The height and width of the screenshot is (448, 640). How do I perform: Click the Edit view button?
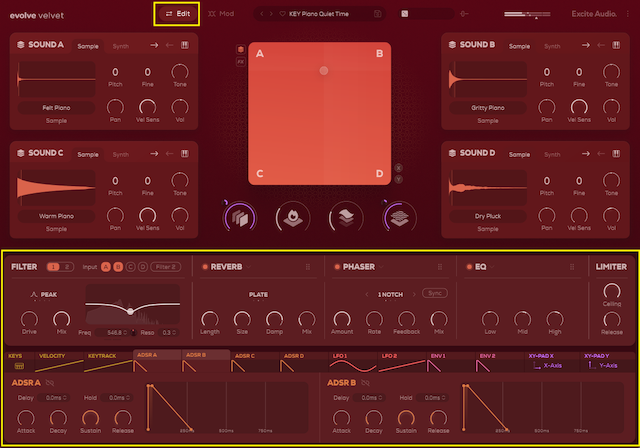(x=177, y=14)
